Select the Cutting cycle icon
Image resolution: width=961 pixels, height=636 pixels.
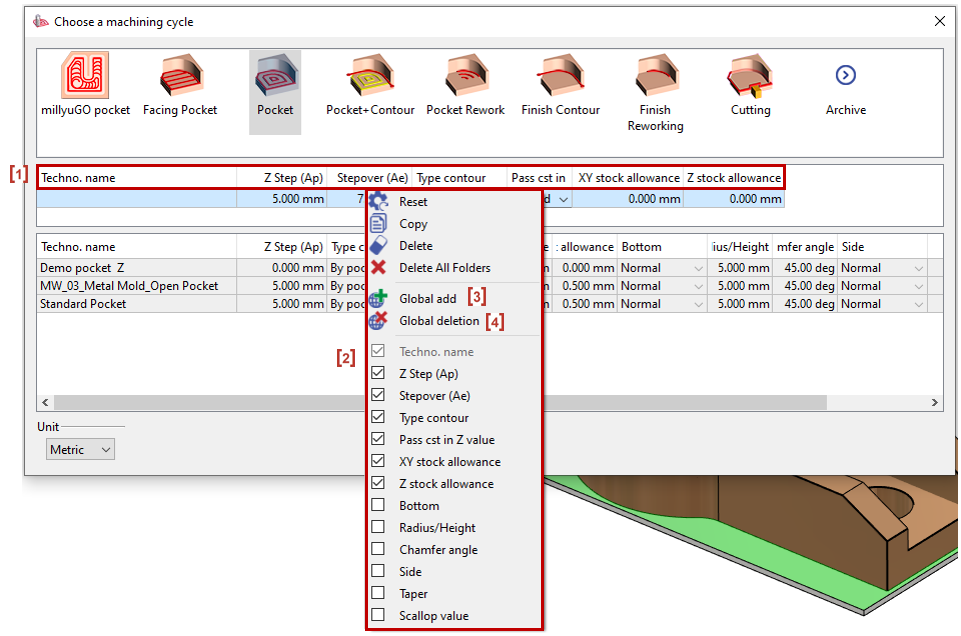tap(750, 77)
